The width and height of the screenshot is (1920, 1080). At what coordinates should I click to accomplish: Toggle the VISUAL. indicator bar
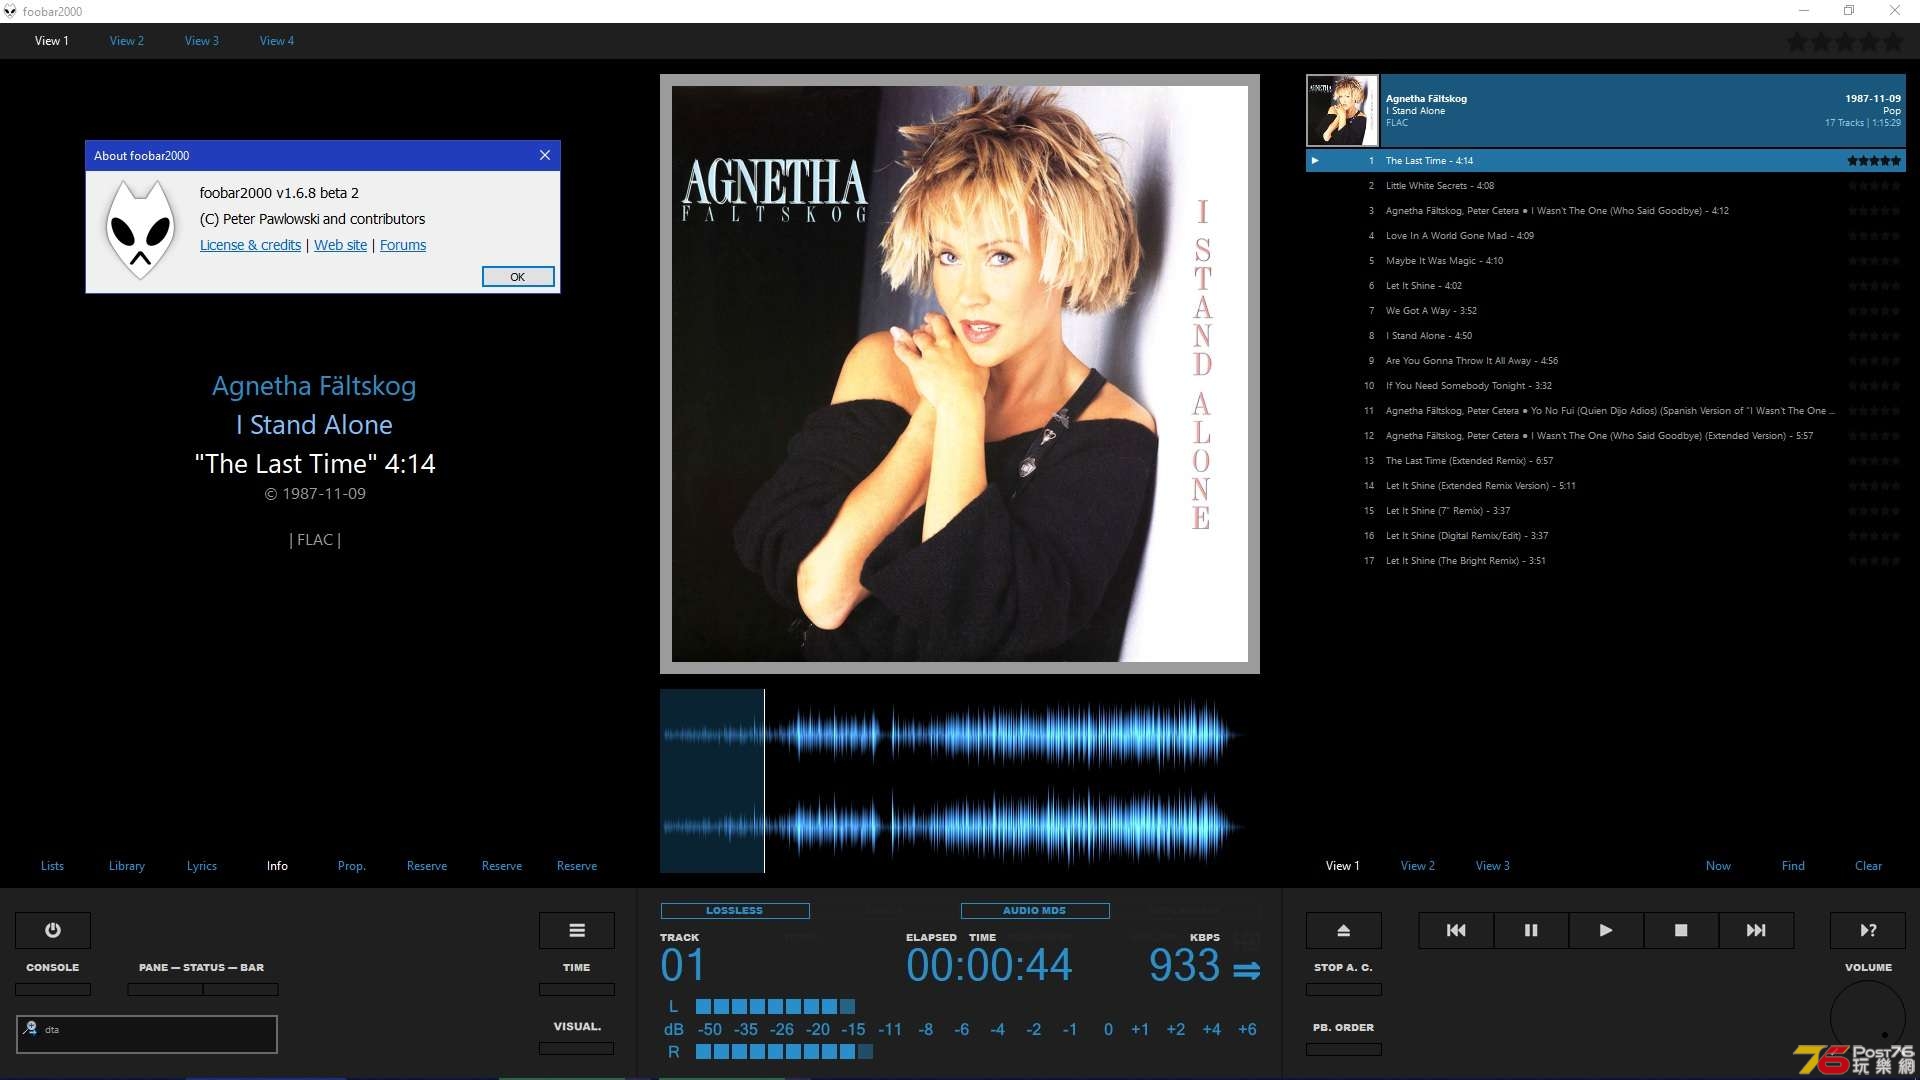click(x=577, y=1048)
